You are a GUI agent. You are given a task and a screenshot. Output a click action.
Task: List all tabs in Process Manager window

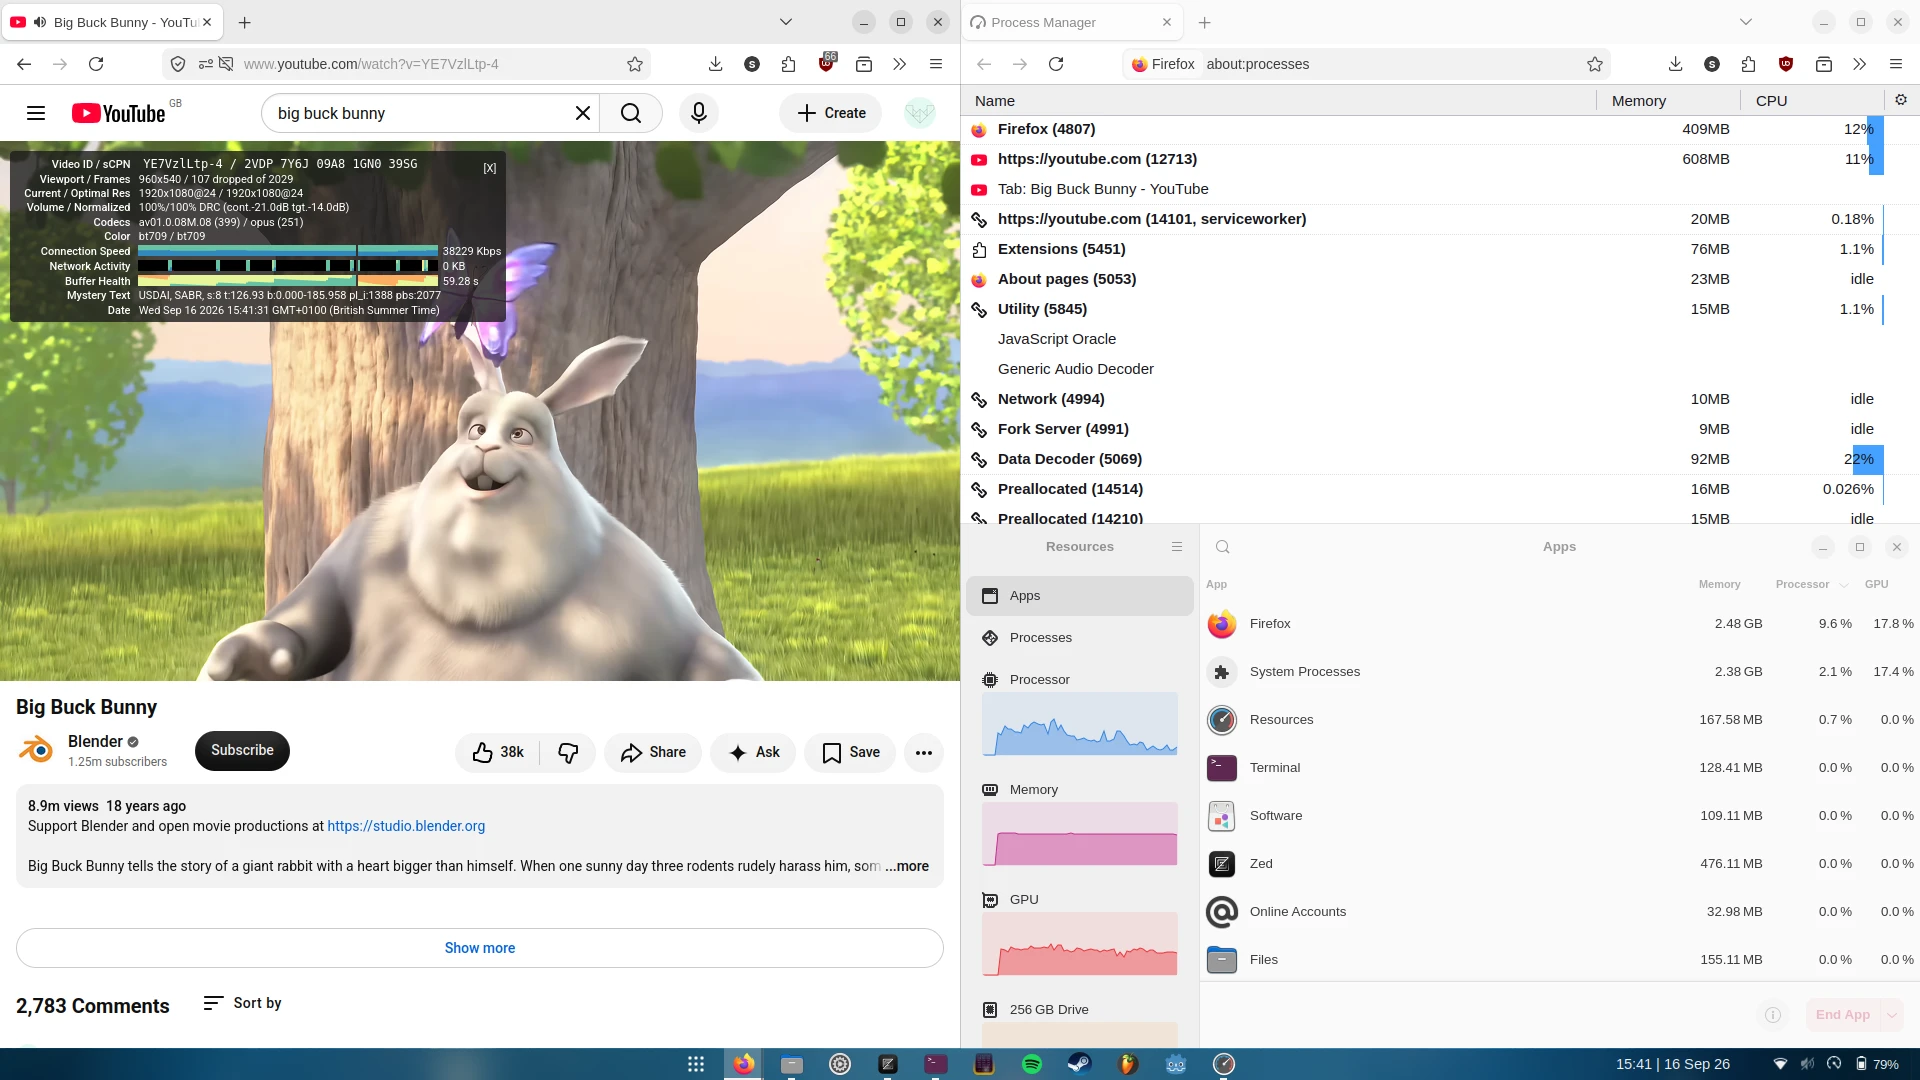point(1746,22)
